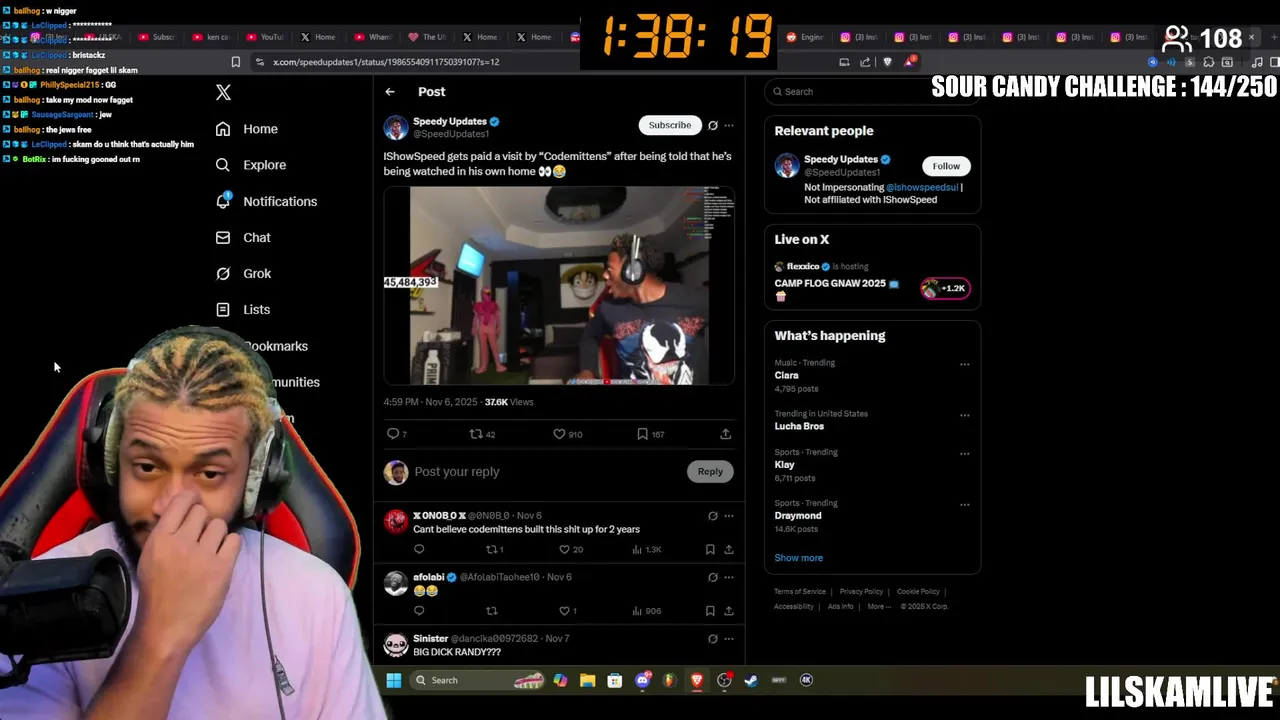Open options menu for Ciara trend
Screen dimensions: 1280x720
pos(965,365)
